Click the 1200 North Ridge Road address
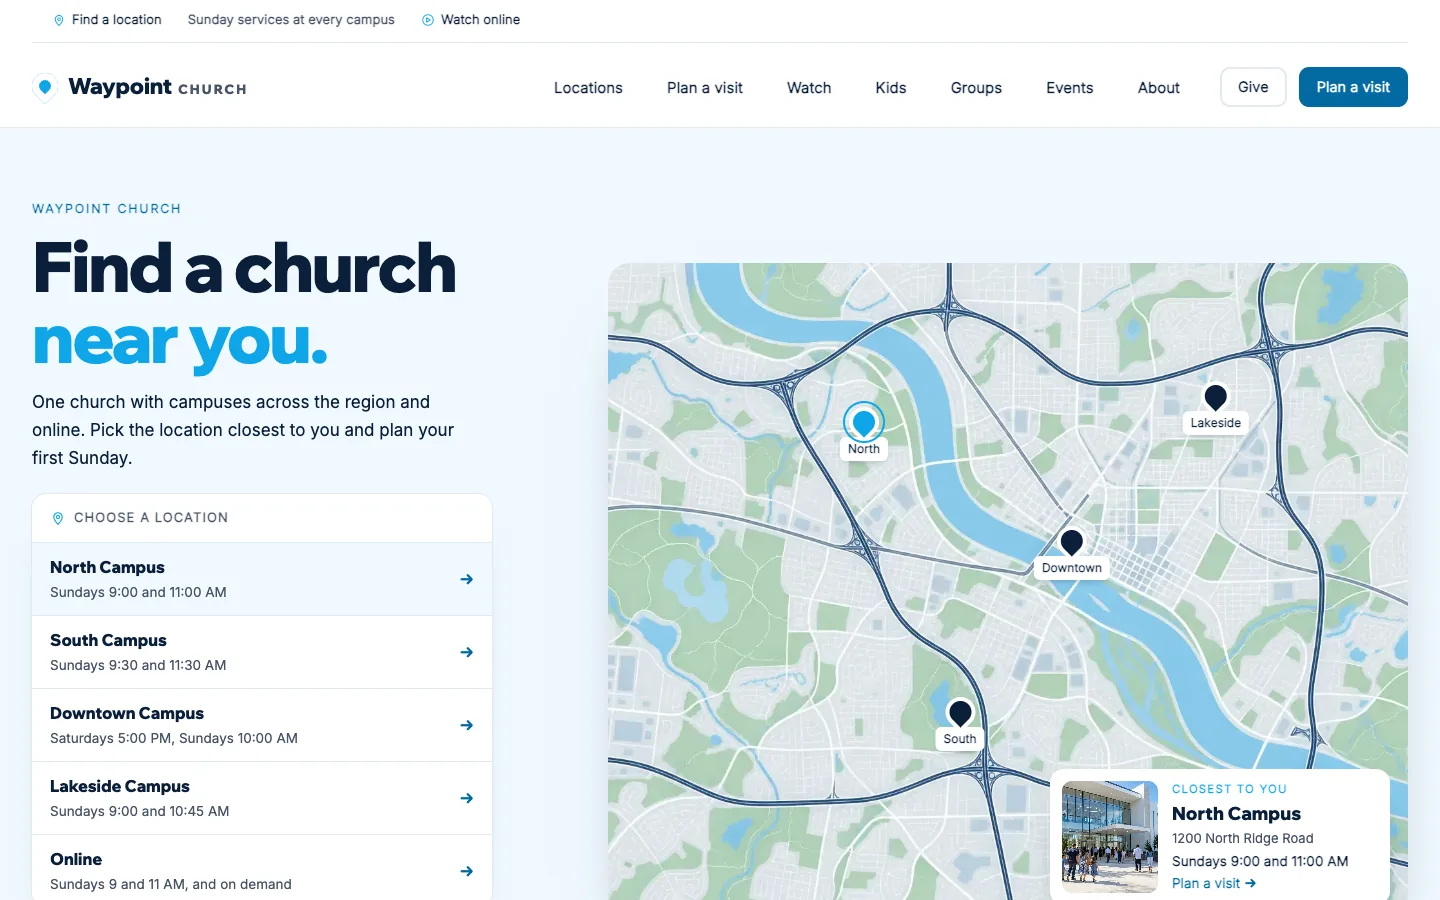 [1243, 838]
